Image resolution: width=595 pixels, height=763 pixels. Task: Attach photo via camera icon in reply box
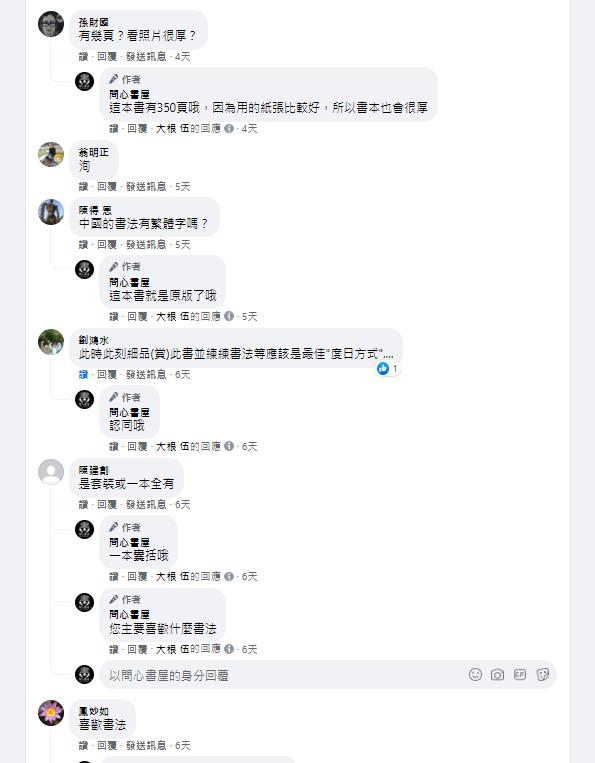[x=497, y=674]
